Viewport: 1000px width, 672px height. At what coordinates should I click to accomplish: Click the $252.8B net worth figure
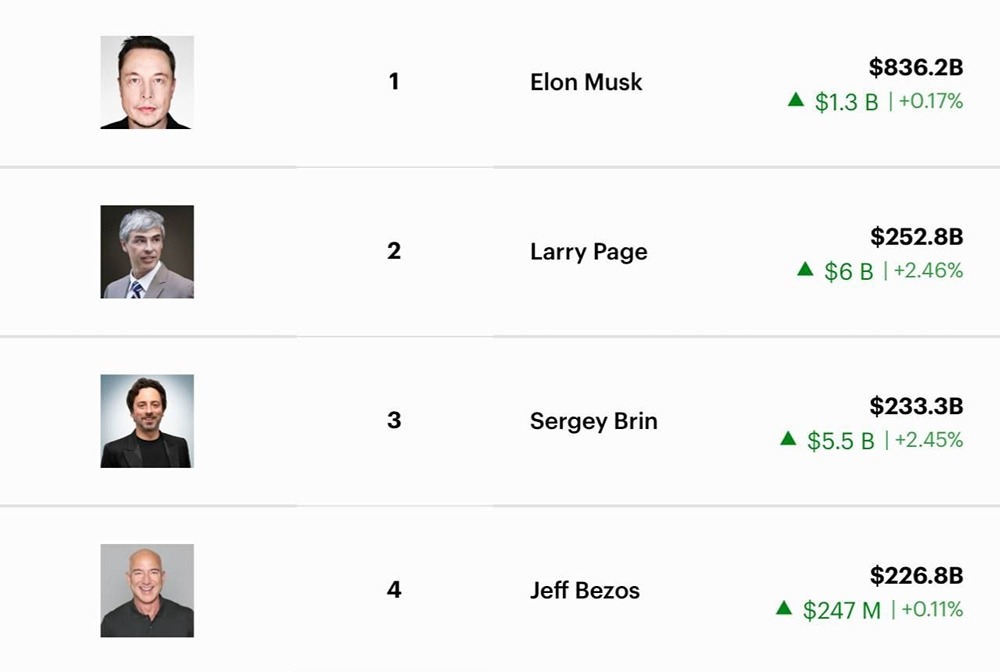[x=916, y=237]
